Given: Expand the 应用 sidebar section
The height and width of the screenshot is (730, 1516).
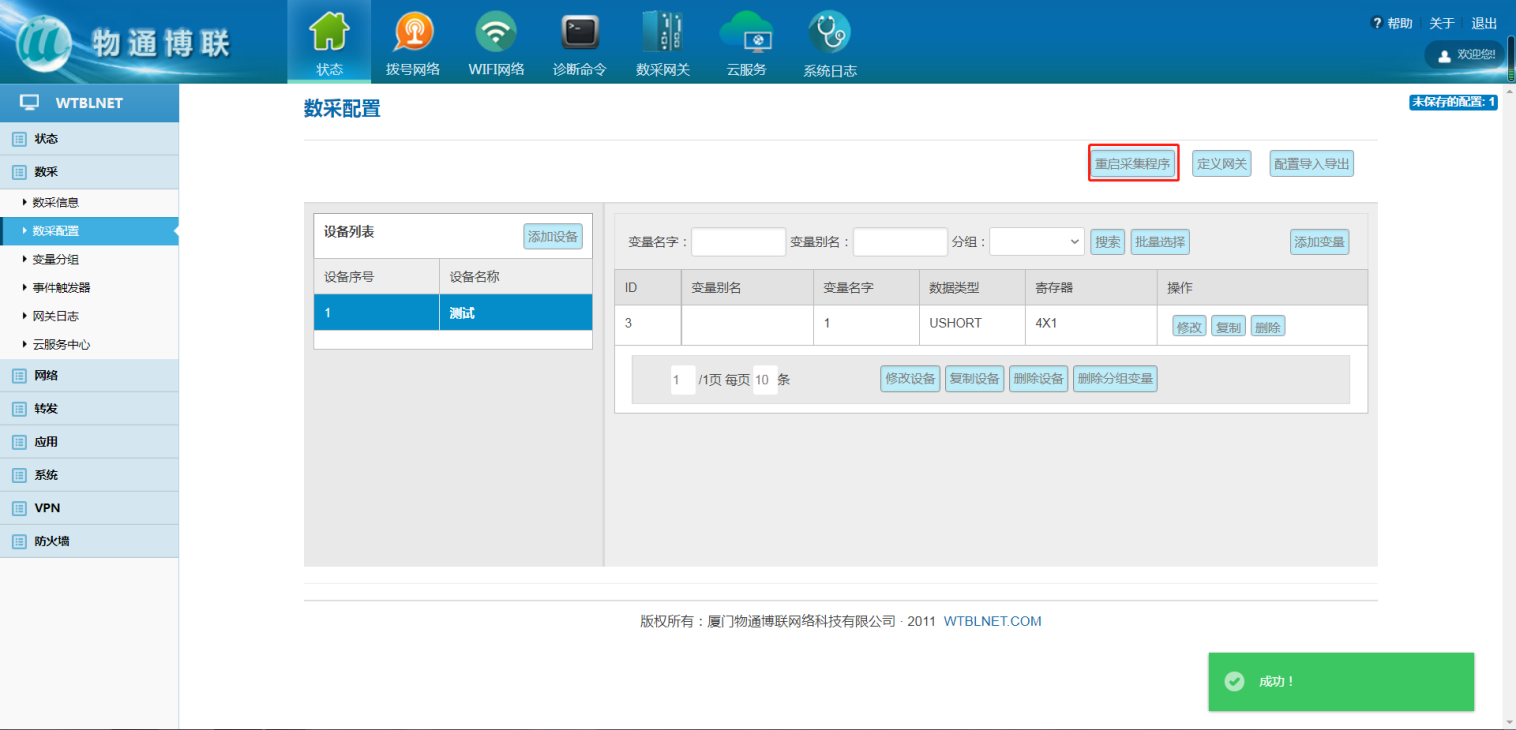Looking at the screenshot, I should click(x=89, y=442).
